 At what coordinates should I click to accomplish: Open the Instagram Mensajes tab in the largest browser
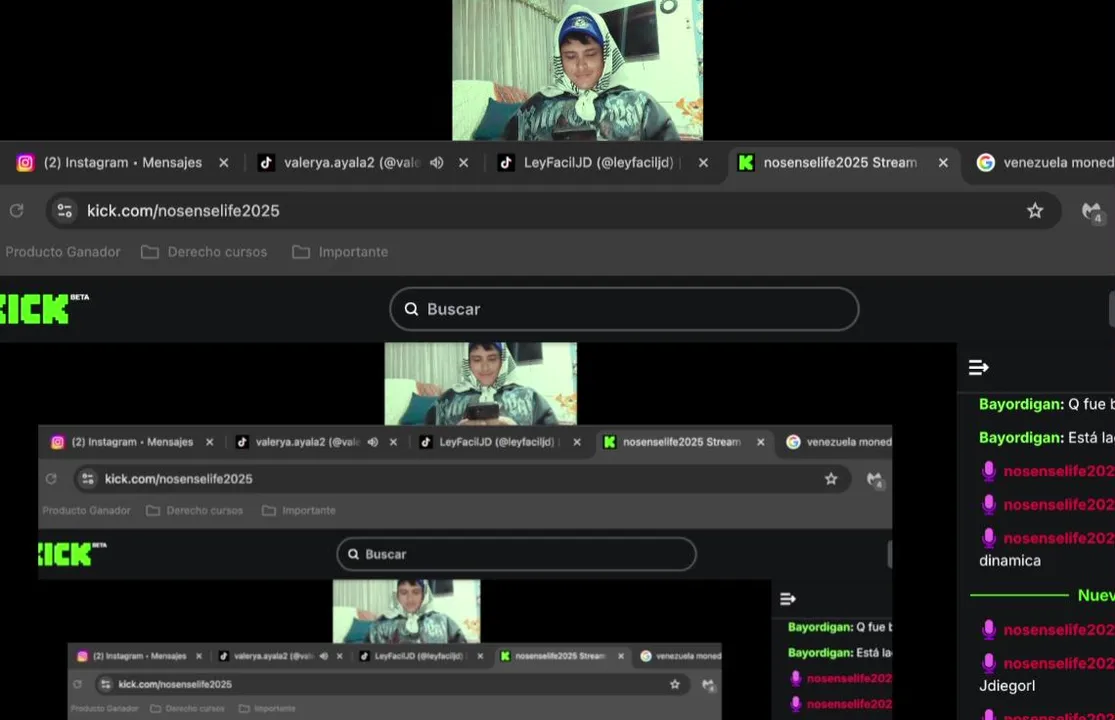click(122, 163)
